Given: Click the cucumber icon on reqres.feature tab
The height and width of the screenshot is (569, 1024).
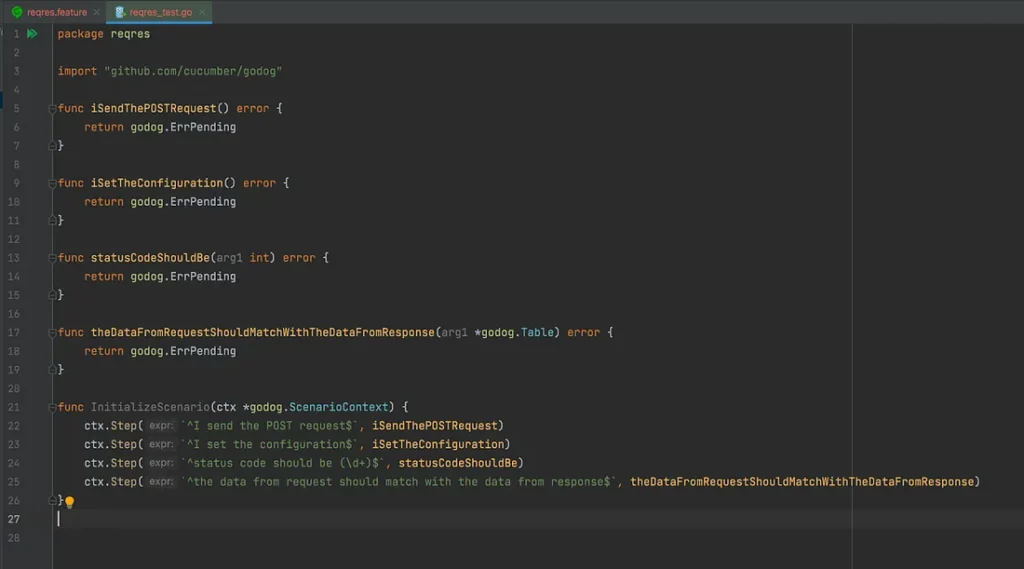Looking at the screenshot, I should [17, 12].
